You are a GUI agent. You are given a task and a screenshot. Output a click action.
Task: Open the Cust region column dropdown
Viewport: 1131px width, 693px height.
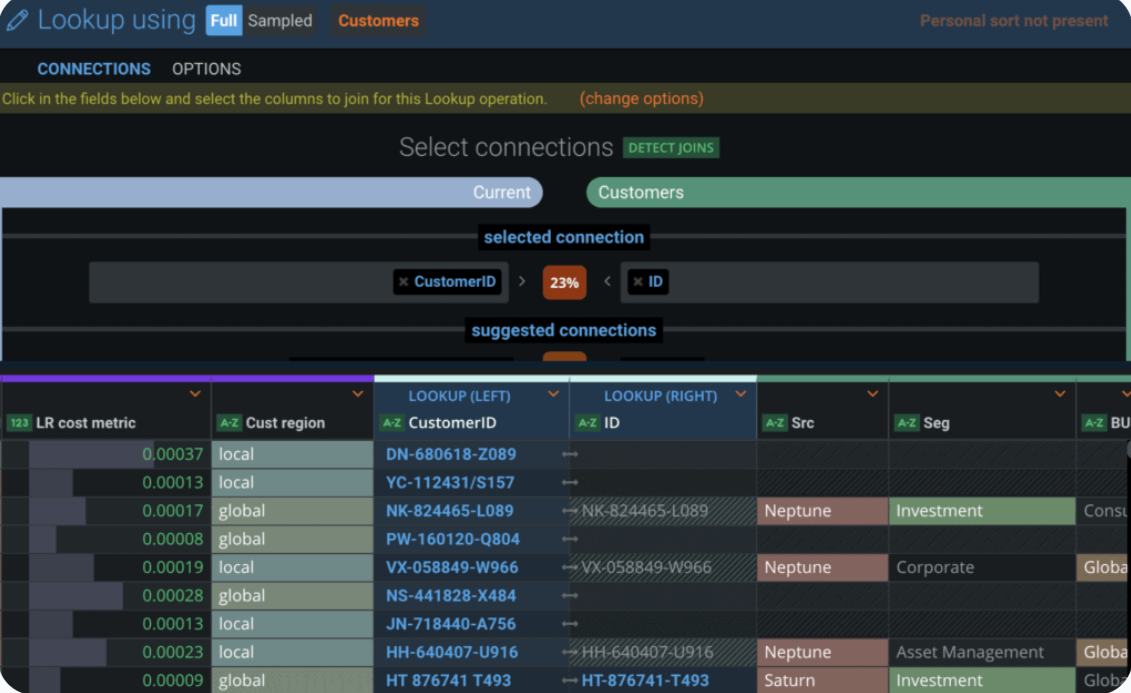coord(358,394)
